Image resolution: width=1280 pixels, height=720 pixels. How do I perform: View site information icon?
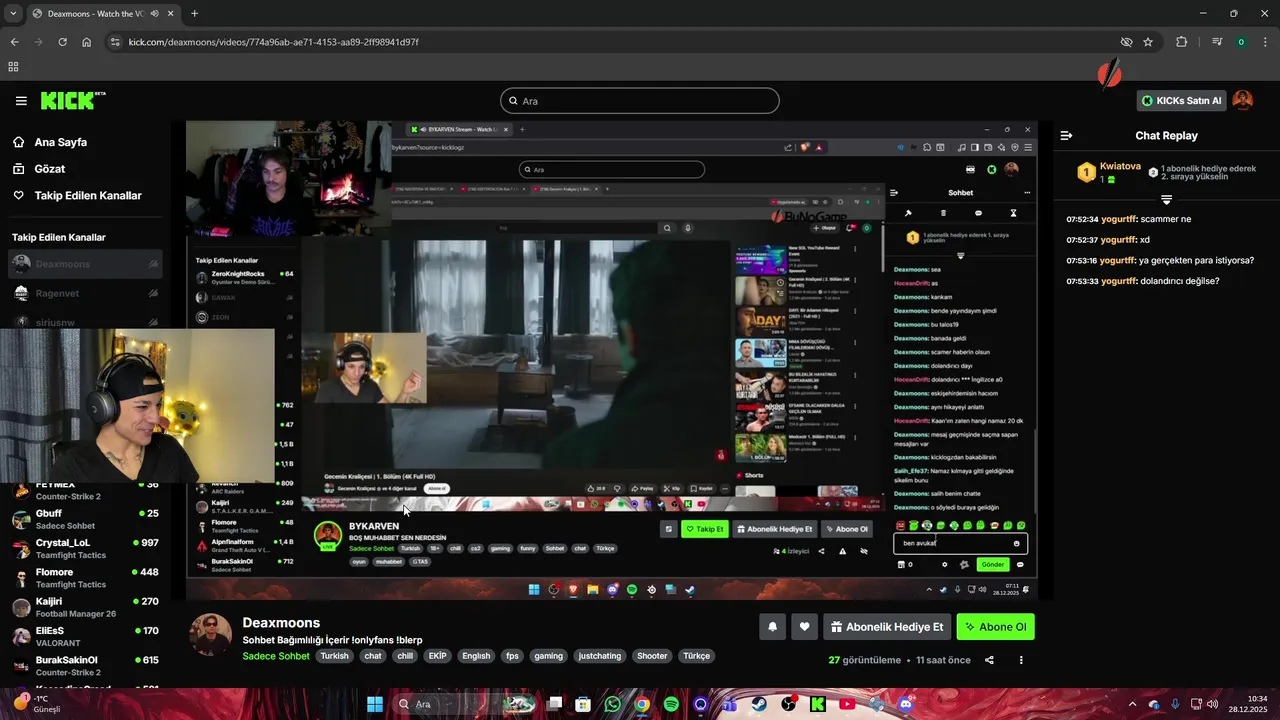pyautogui.click(x=115, y=42)
